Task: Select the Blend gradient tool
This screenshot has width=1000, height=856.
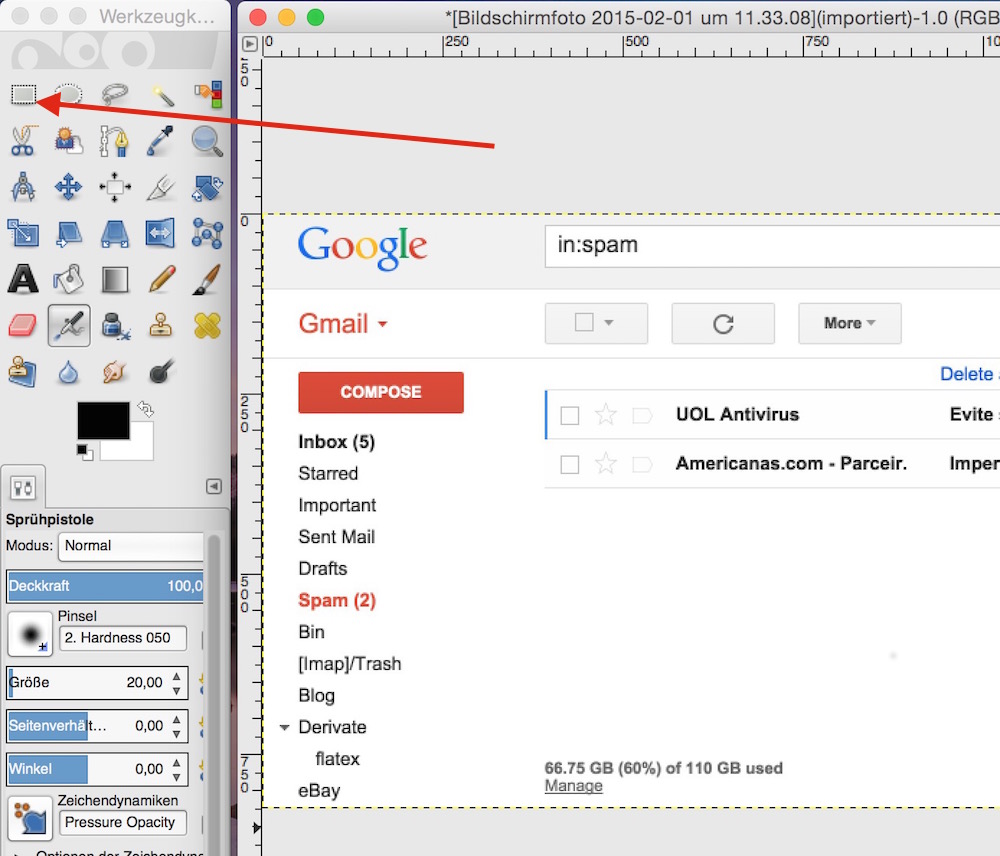Action: 115,279
